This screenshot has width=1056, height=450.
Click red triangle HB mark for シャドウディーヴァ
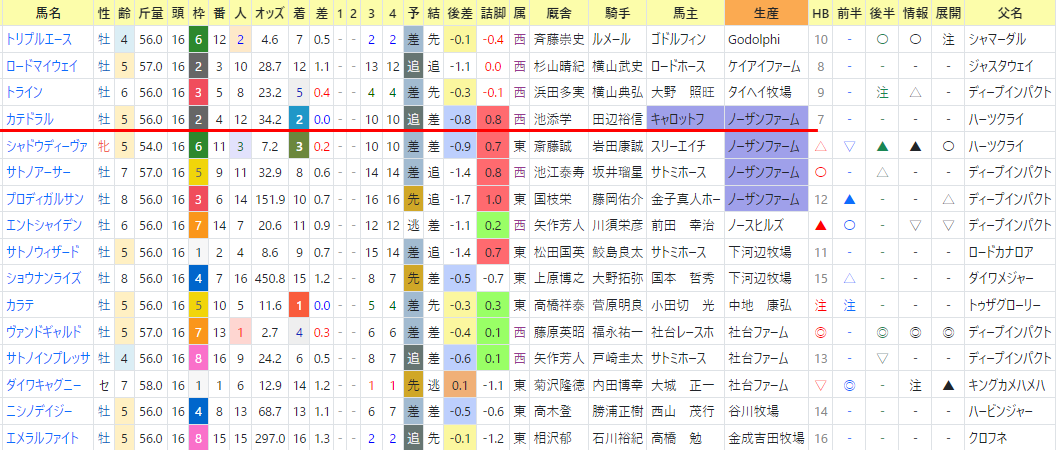[820, 146]
